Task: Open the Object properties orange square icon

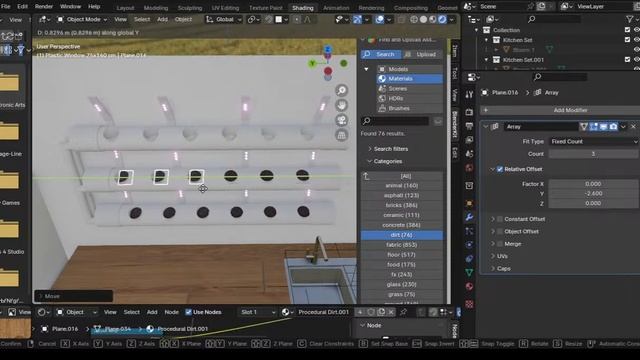Action: [469, 203]
